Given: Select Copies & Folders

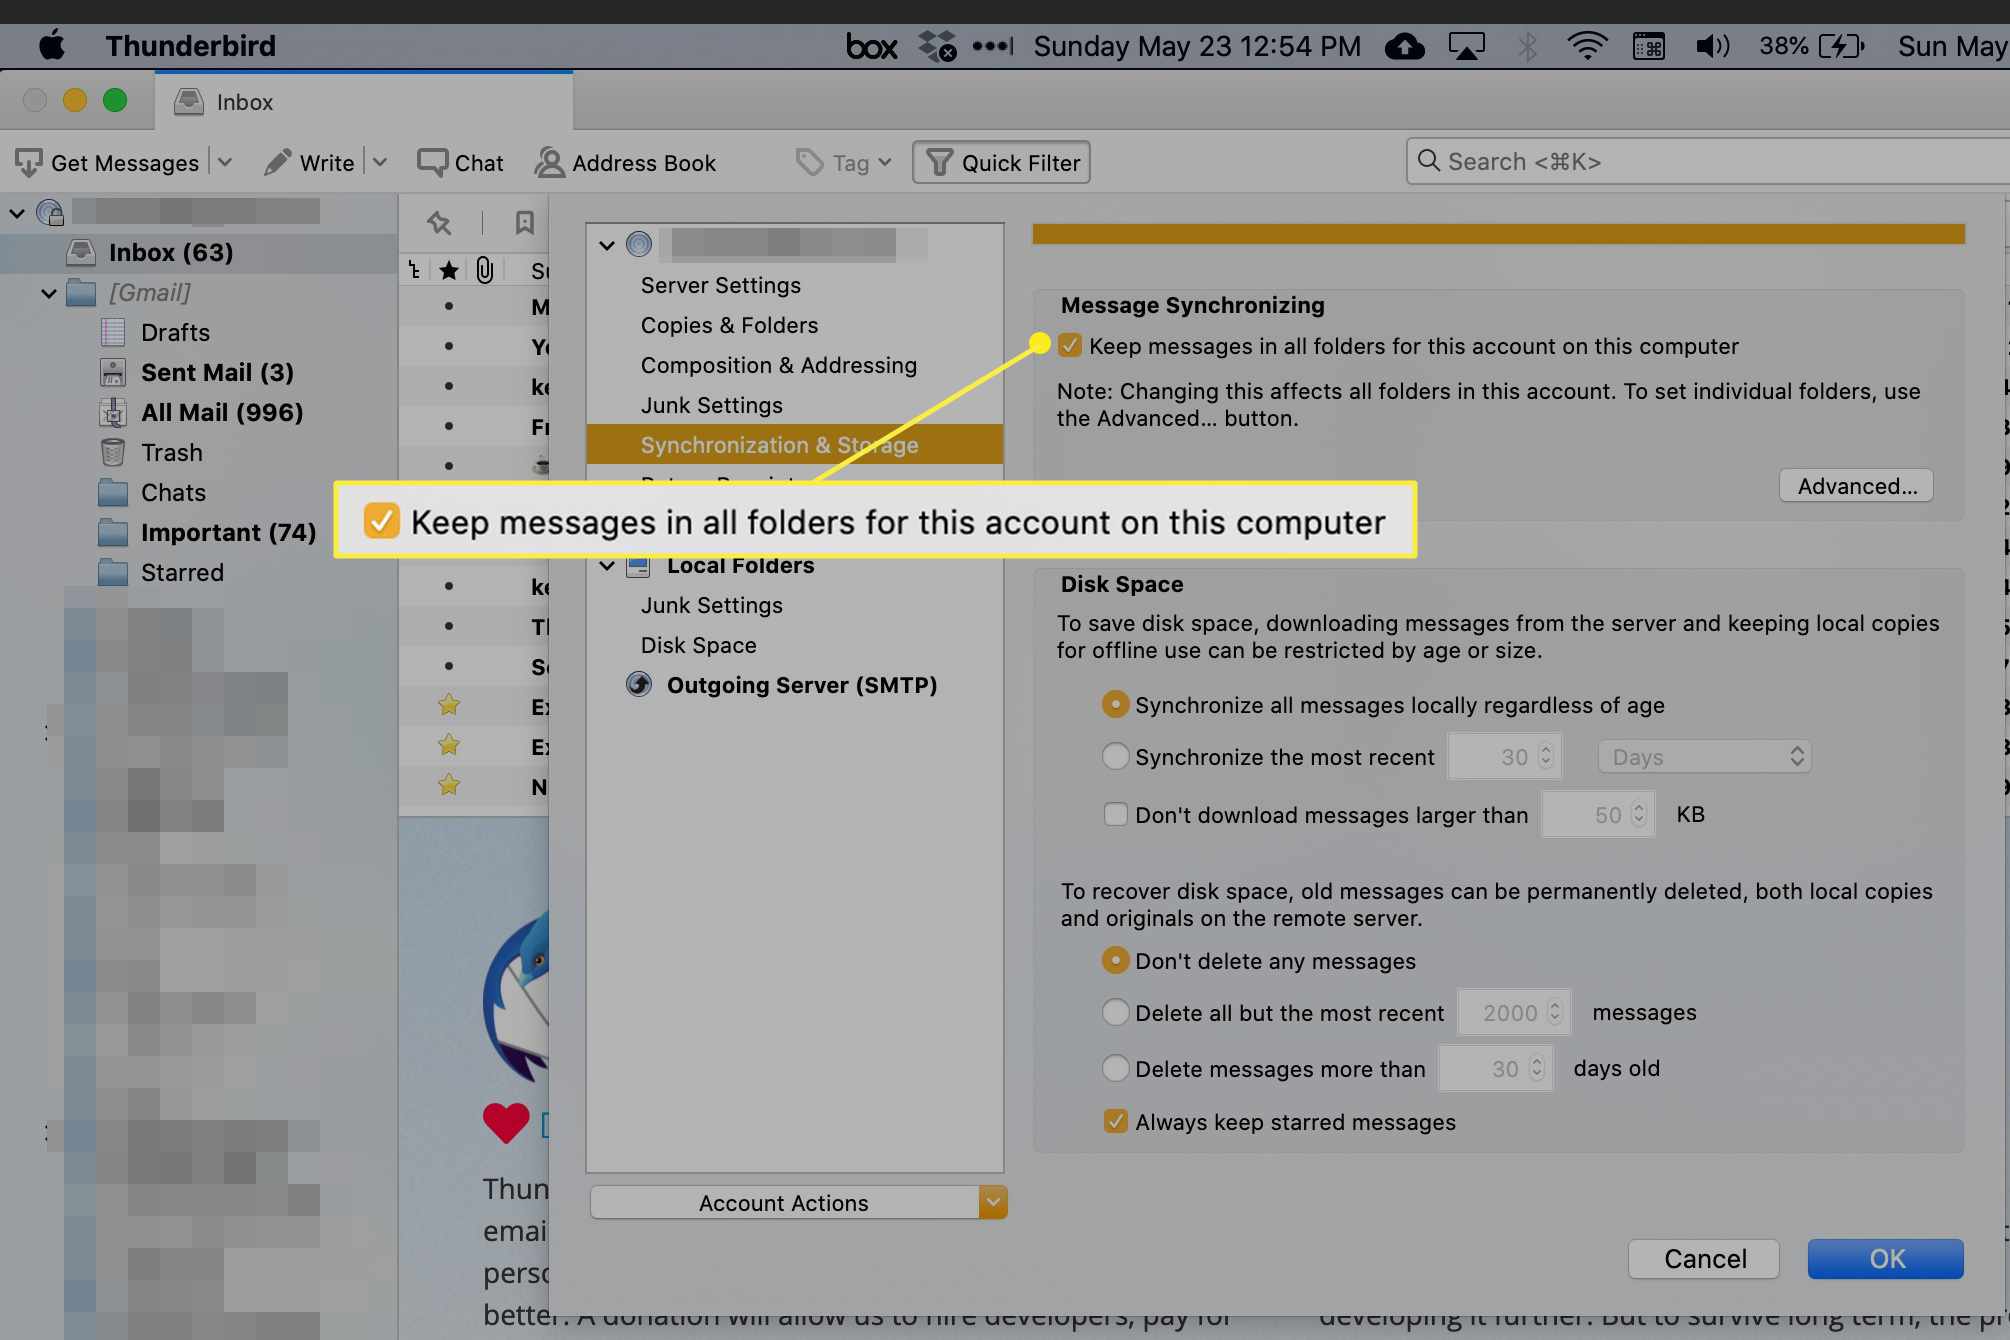Looking at the screenshot, I should [729, 325].
